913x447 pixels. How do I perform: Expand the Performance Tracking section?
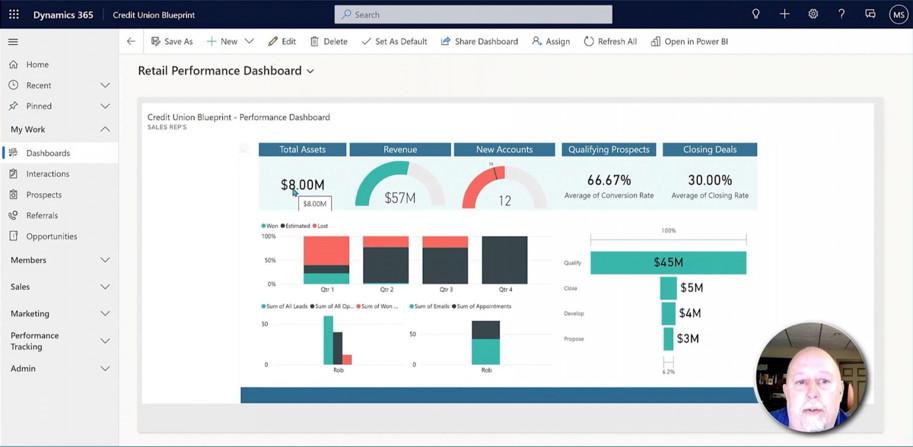[105, 341]
